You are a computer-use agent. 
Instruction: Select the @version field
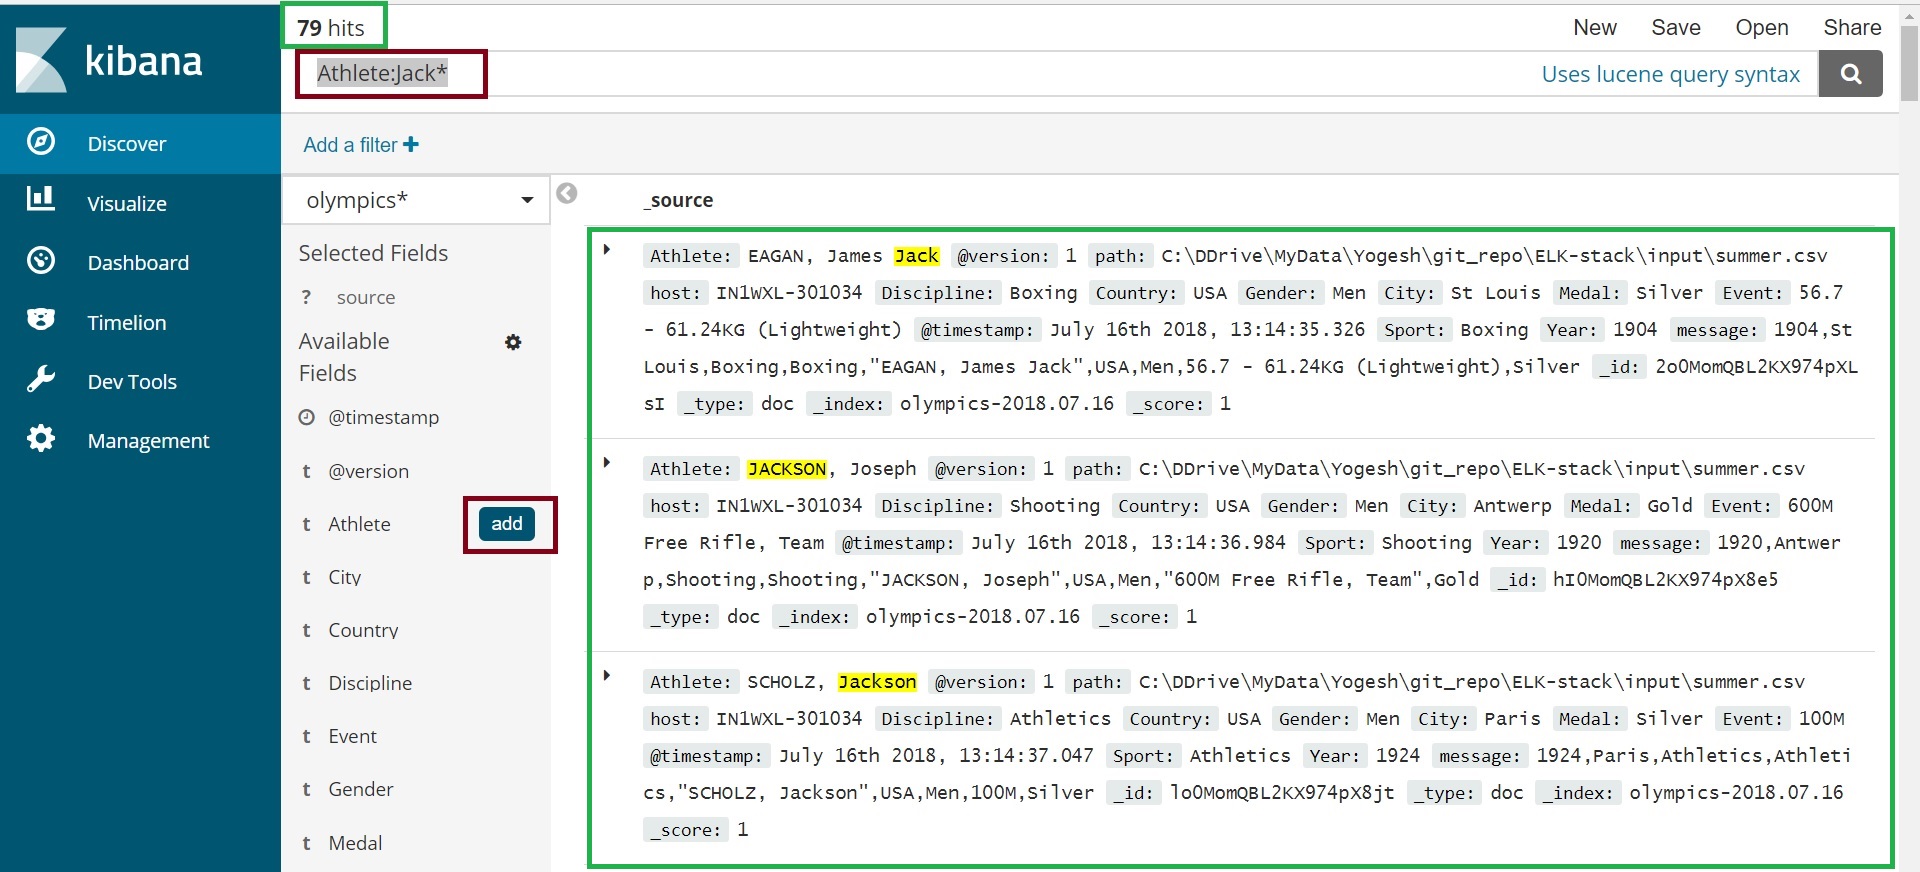pos(369,472)
